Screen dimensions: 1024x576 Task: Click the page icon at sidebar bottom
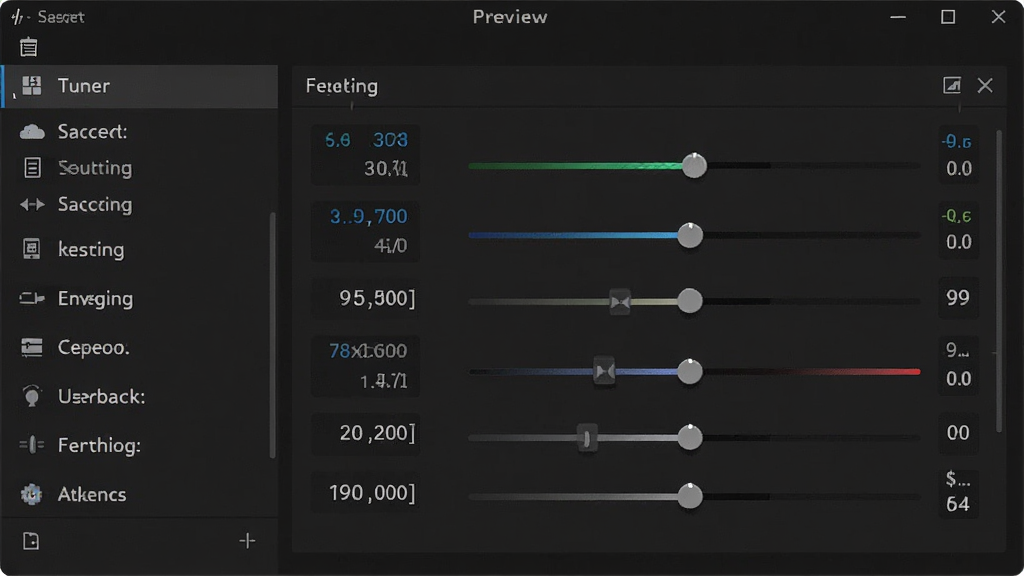point(31,541)
